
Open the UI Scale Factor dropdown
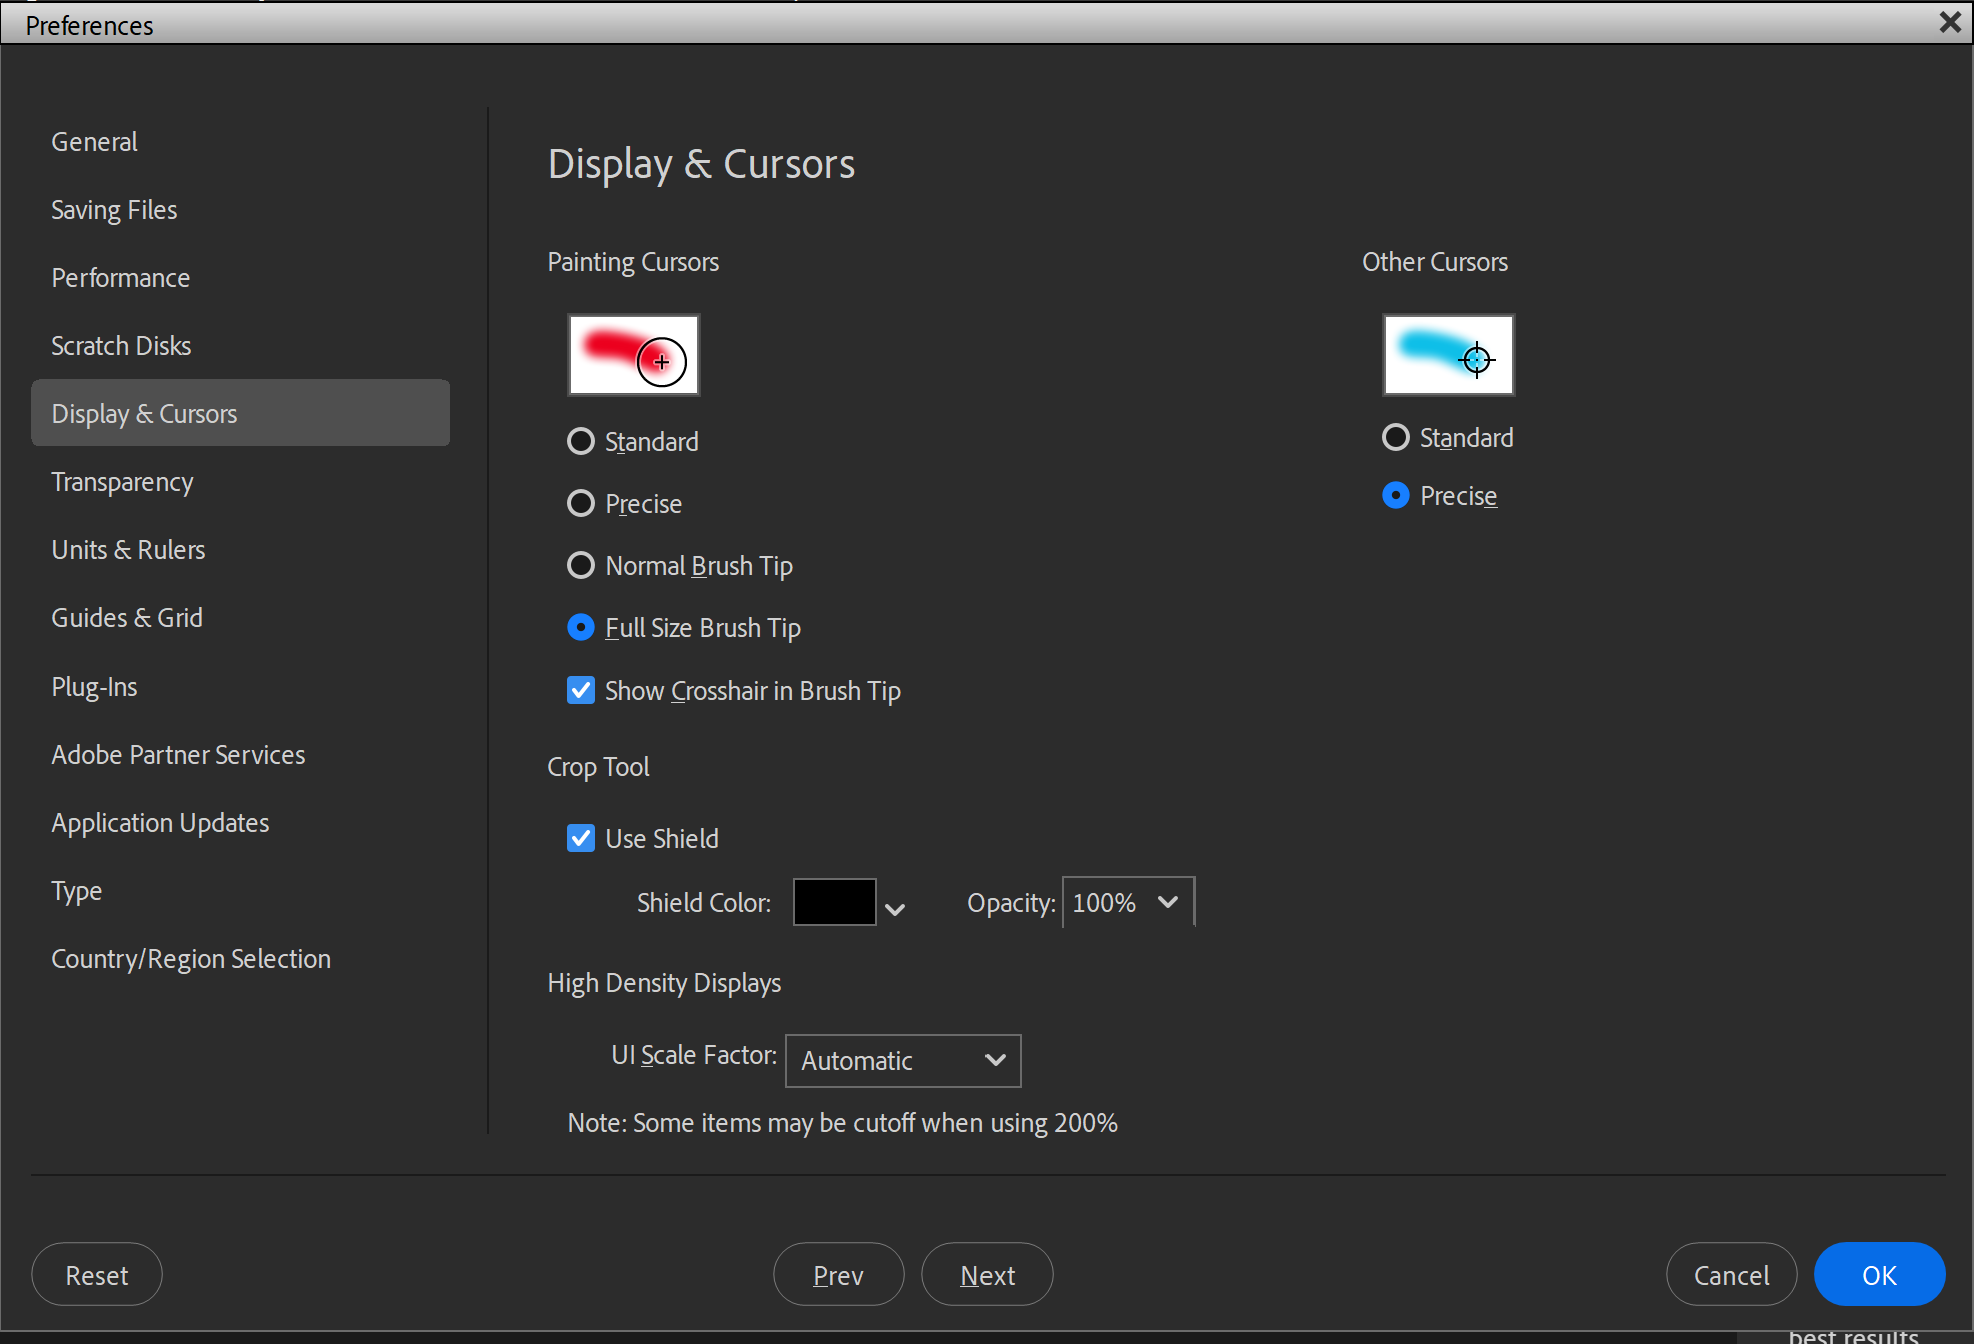click(x=902, y=1060)
